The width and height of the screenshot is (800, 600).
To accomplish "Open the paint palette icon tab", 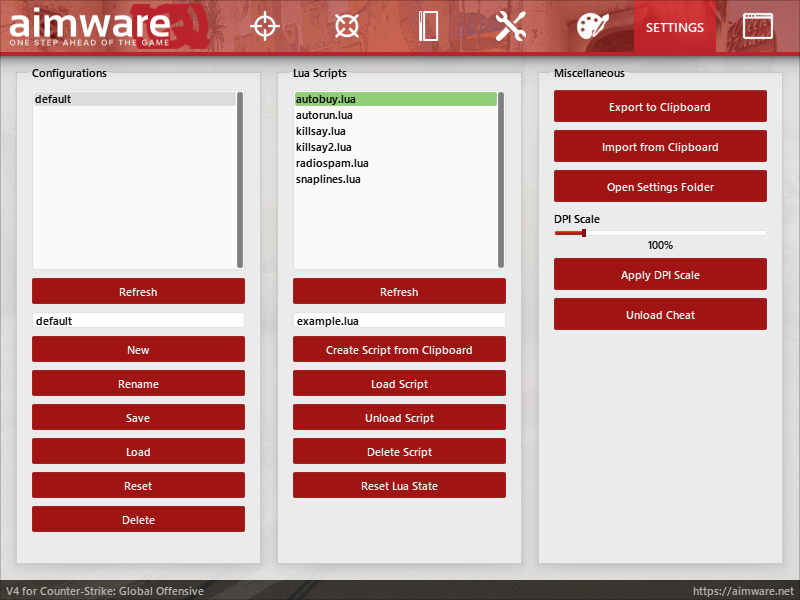I will coord(593,27).
